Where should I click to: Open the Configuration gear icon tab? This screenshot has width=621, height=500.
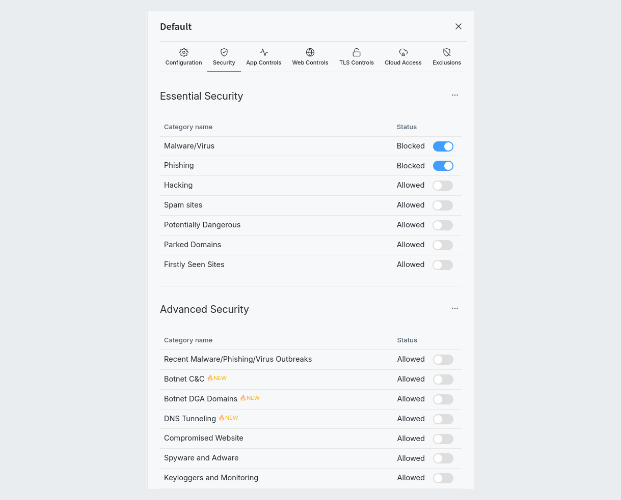click(184, 52)
